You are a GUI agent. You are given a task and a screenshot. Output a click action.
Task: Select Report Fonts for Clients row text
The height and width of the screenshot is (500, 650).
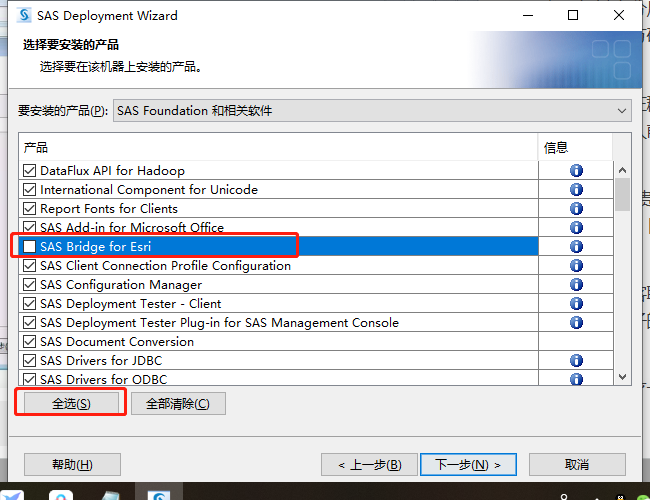pyautogui.click(x=109, y=209)
